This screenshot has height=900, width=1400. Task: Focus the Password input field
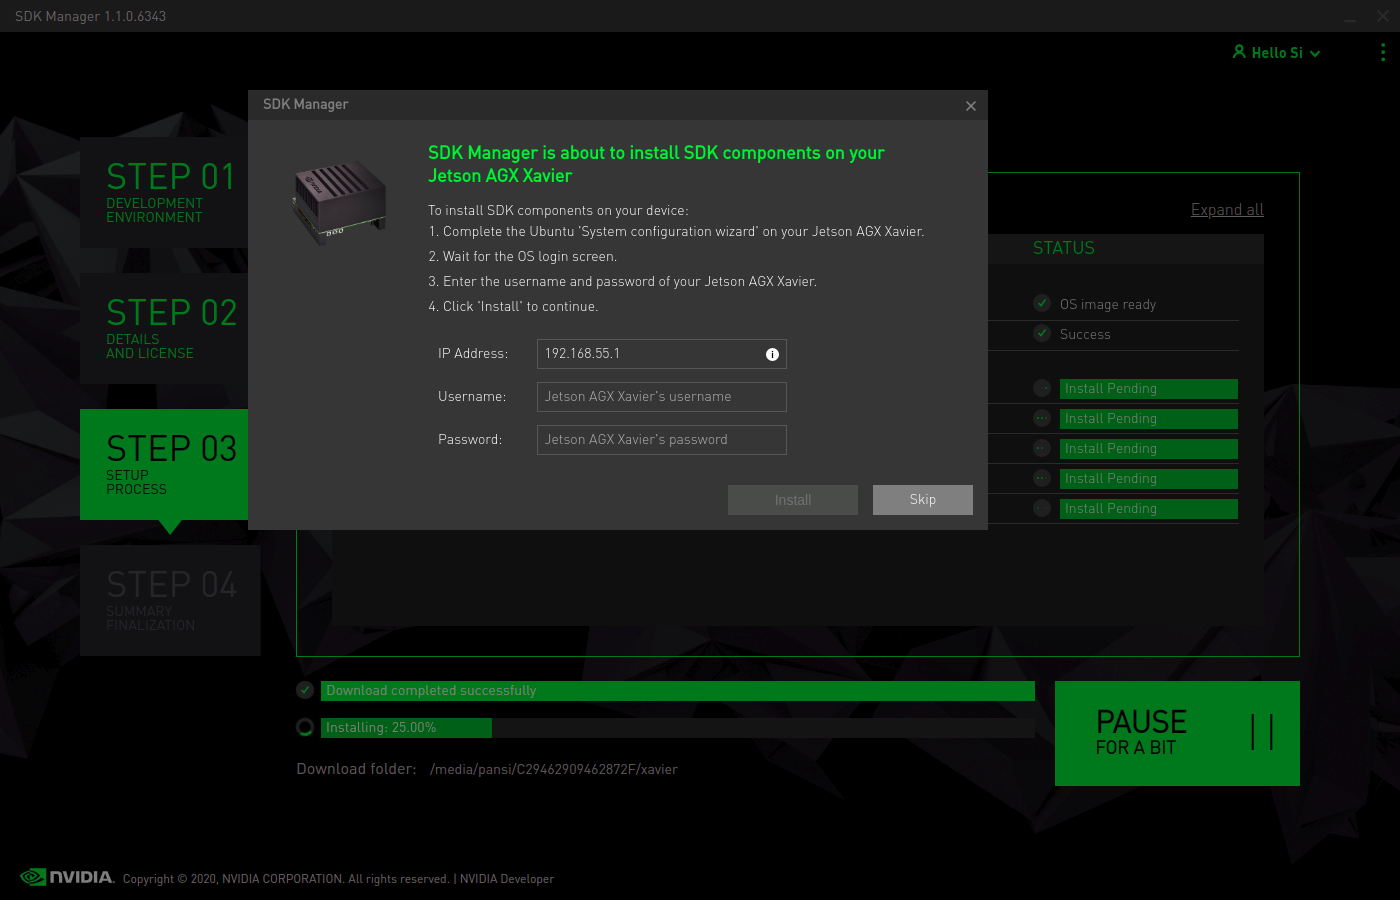[x=662, y=440]
